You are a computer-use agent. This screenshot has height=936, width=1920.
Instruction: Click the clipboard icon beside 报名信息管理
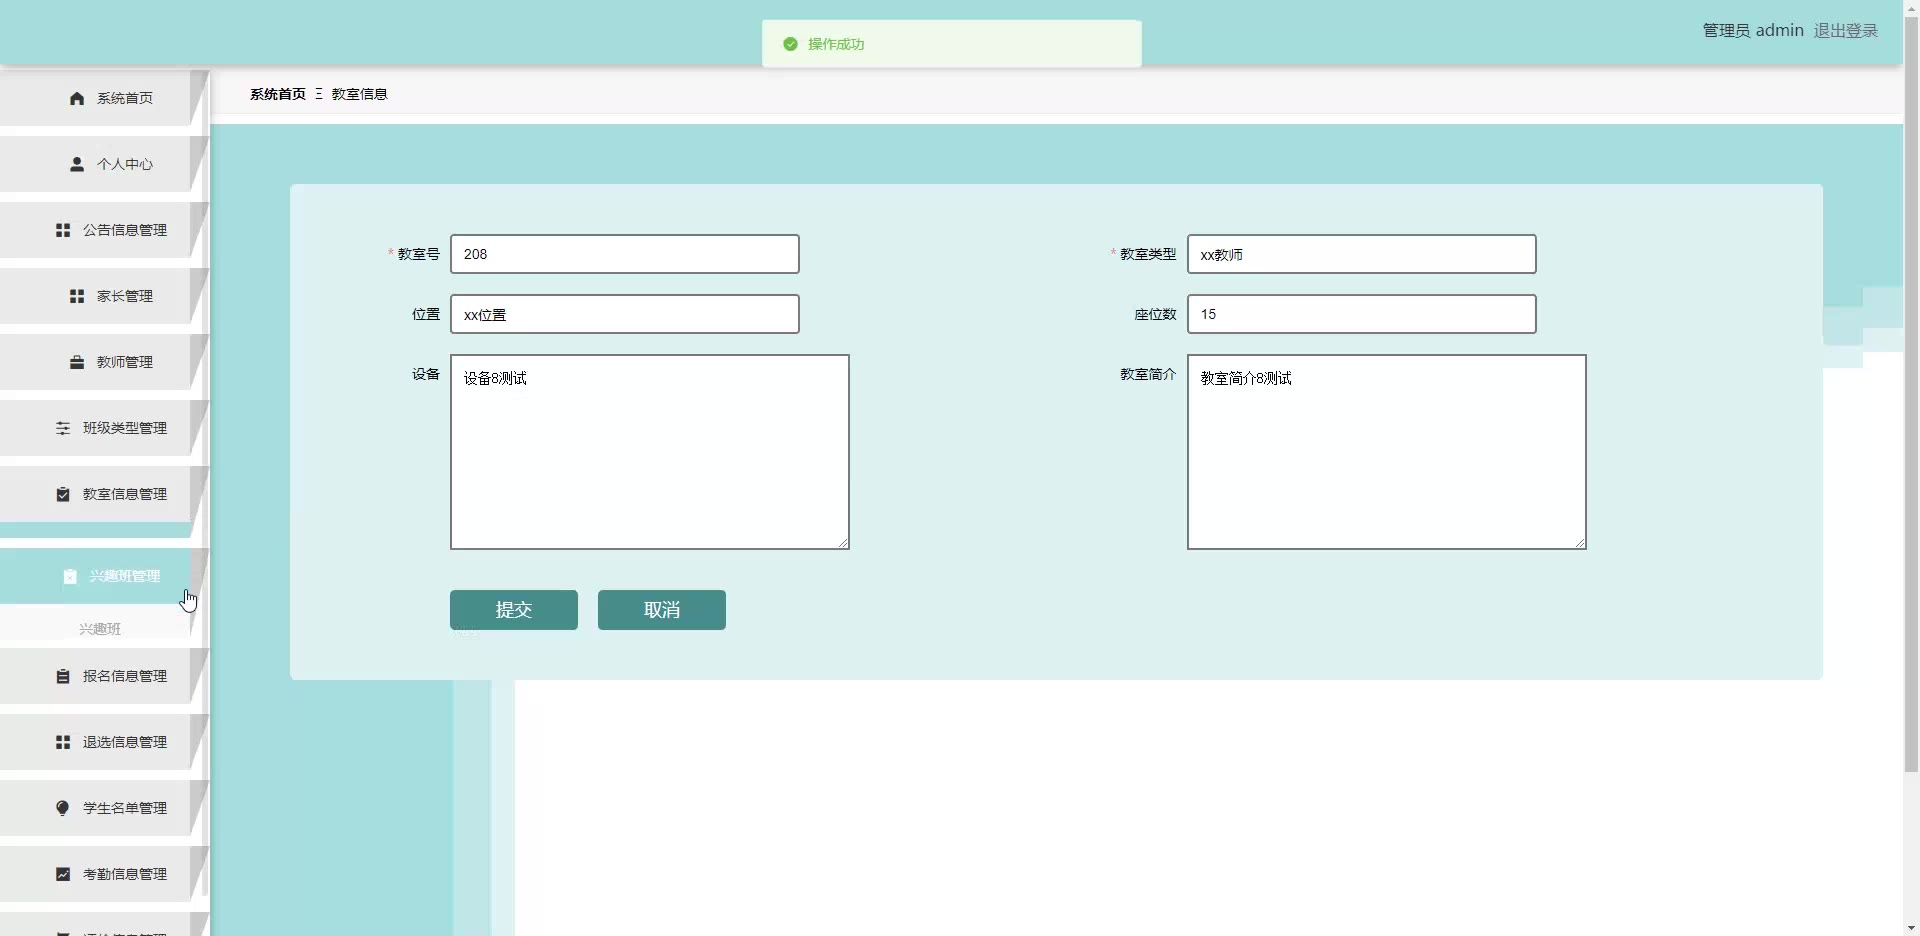click(x=63, y=676)
